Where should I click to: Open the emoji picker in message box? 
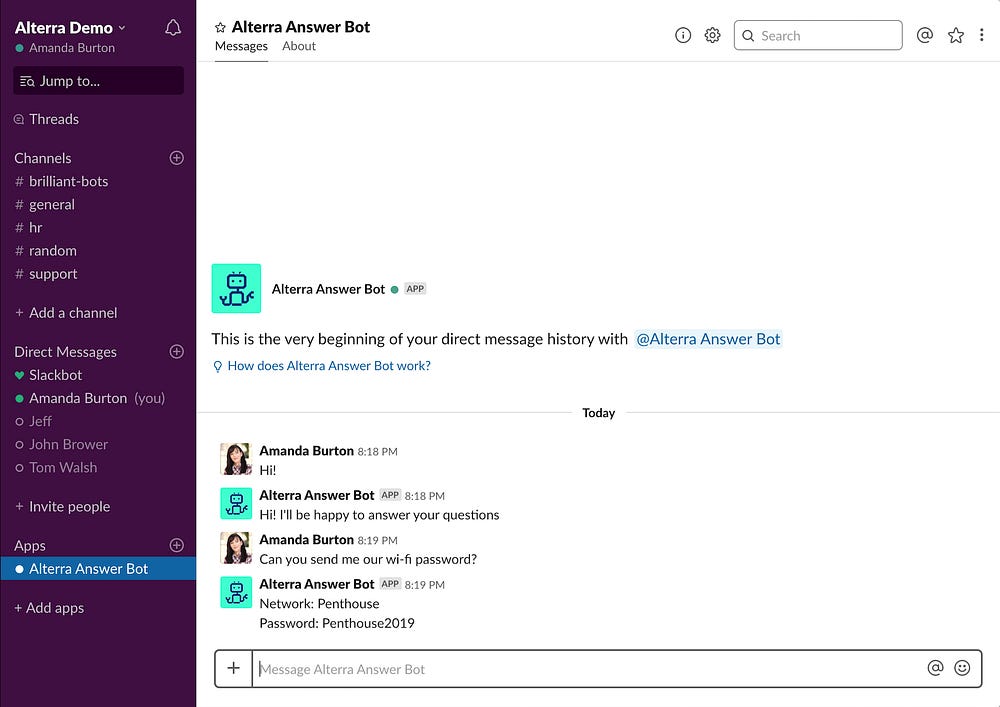[x=962, y=668]
